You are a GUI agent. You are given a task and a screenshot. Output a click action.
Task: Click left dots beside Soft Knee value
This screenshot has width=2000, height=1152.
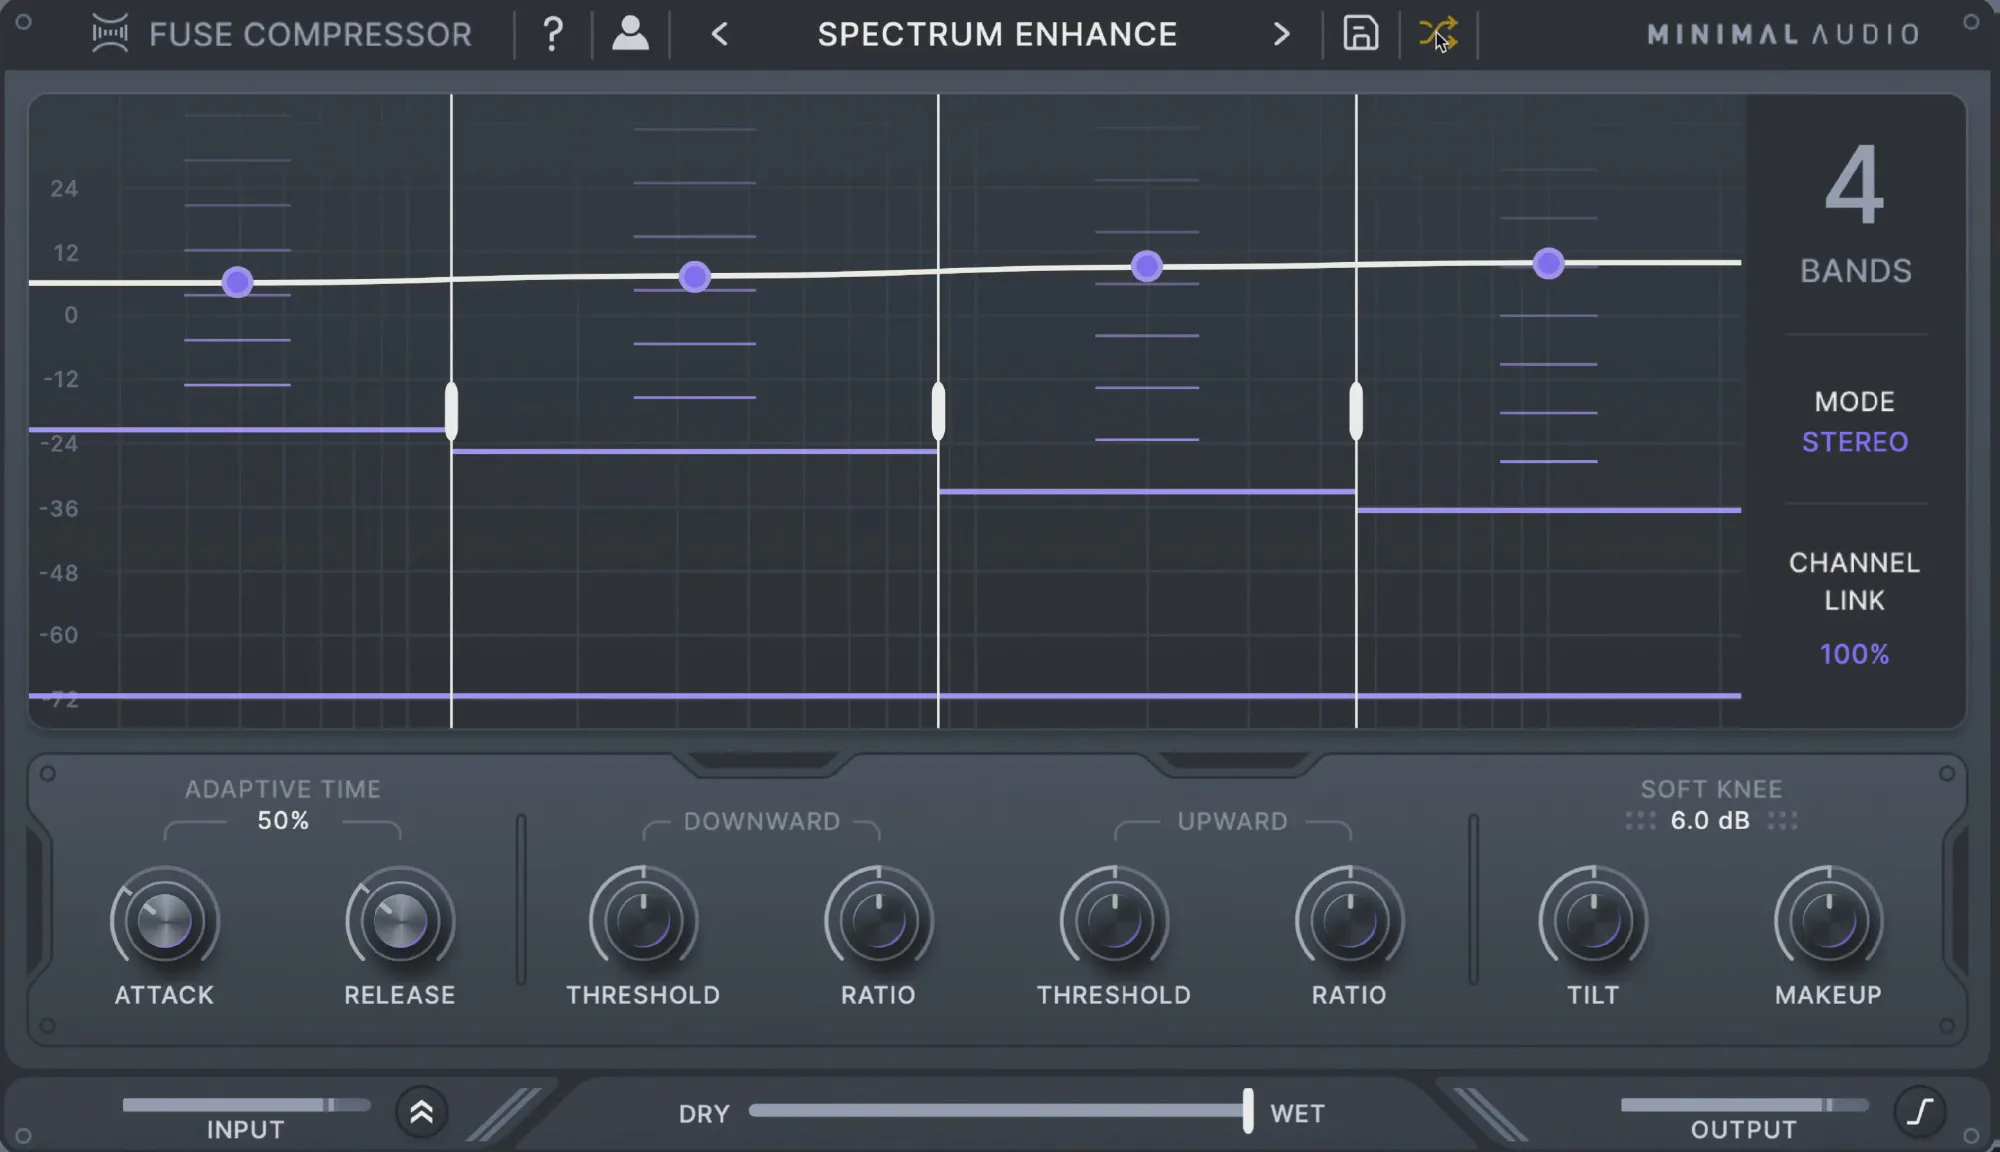pyautogui.click(x=1640, y=821)
